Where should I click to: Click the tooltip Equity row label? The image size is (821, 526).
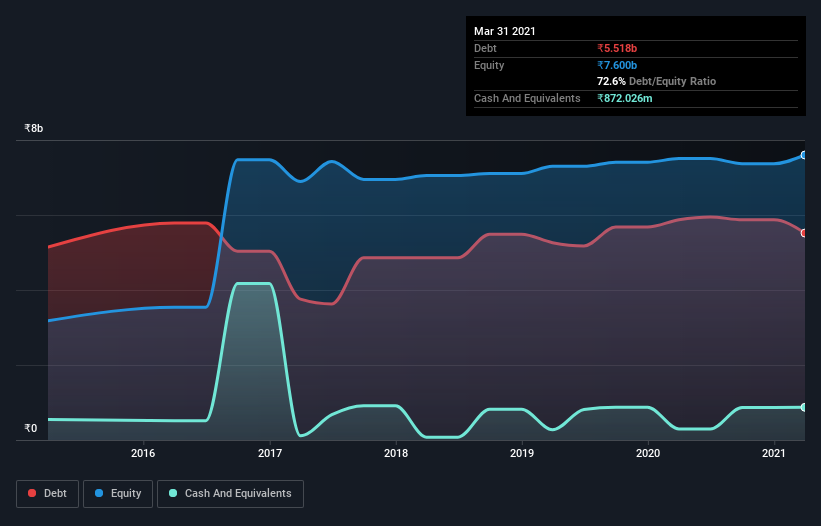[489, 65]
